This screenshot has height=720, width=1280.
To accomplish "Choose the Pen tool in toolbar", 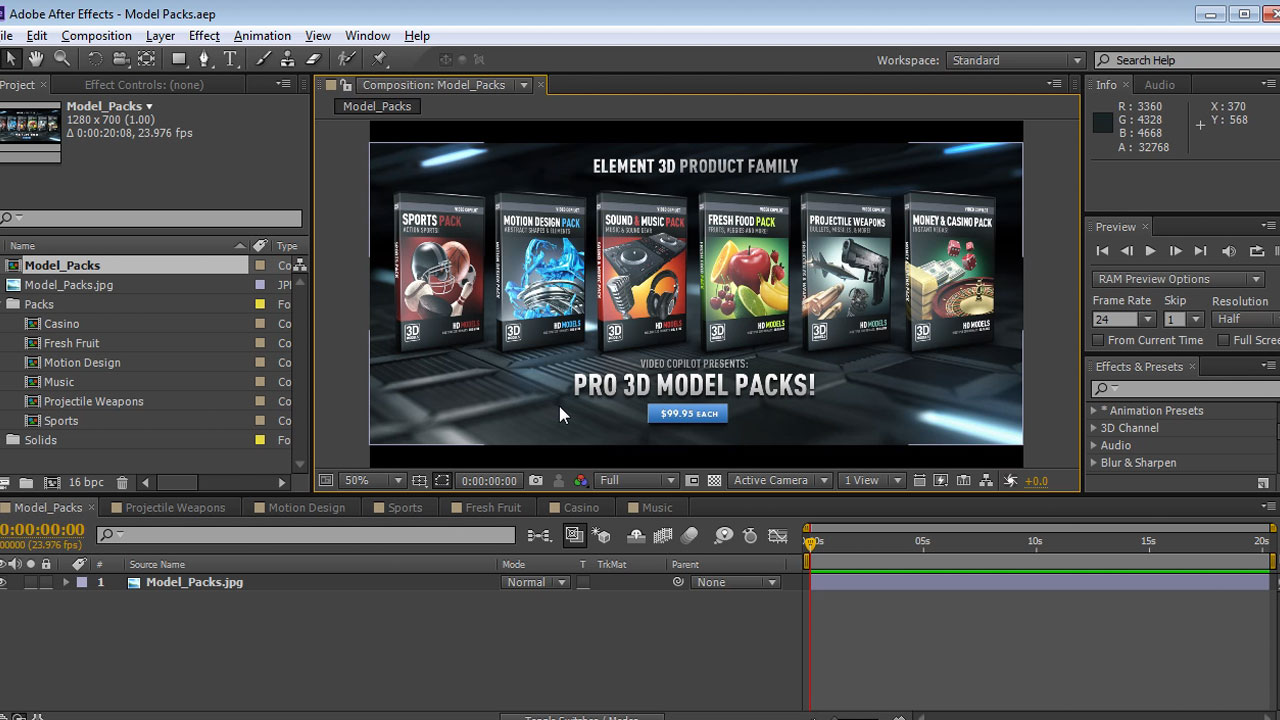I will [204, 59].
